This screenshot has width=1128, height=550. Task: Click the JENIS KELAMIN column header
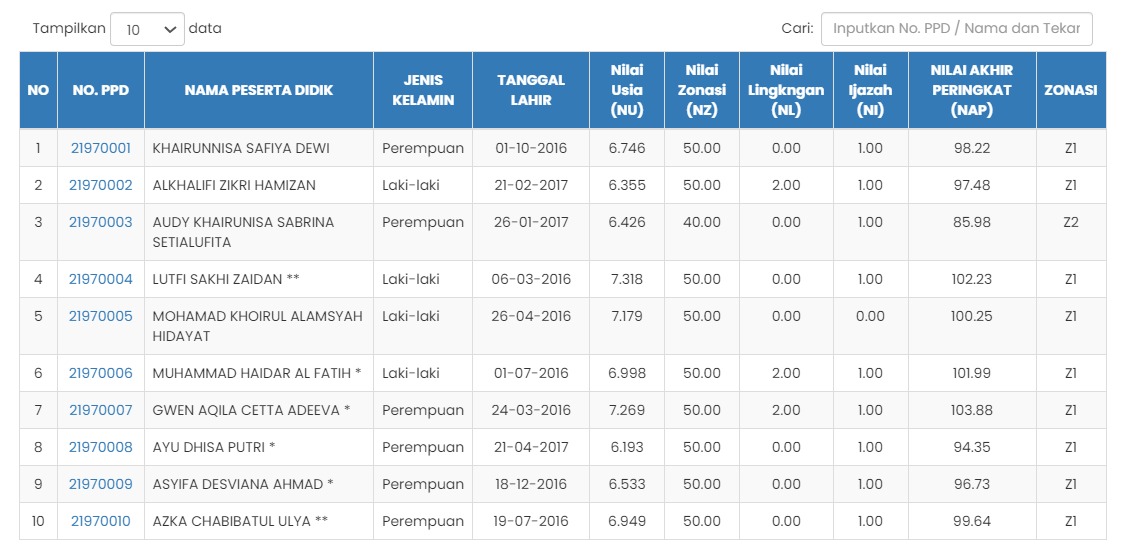[x=423, y=90]
